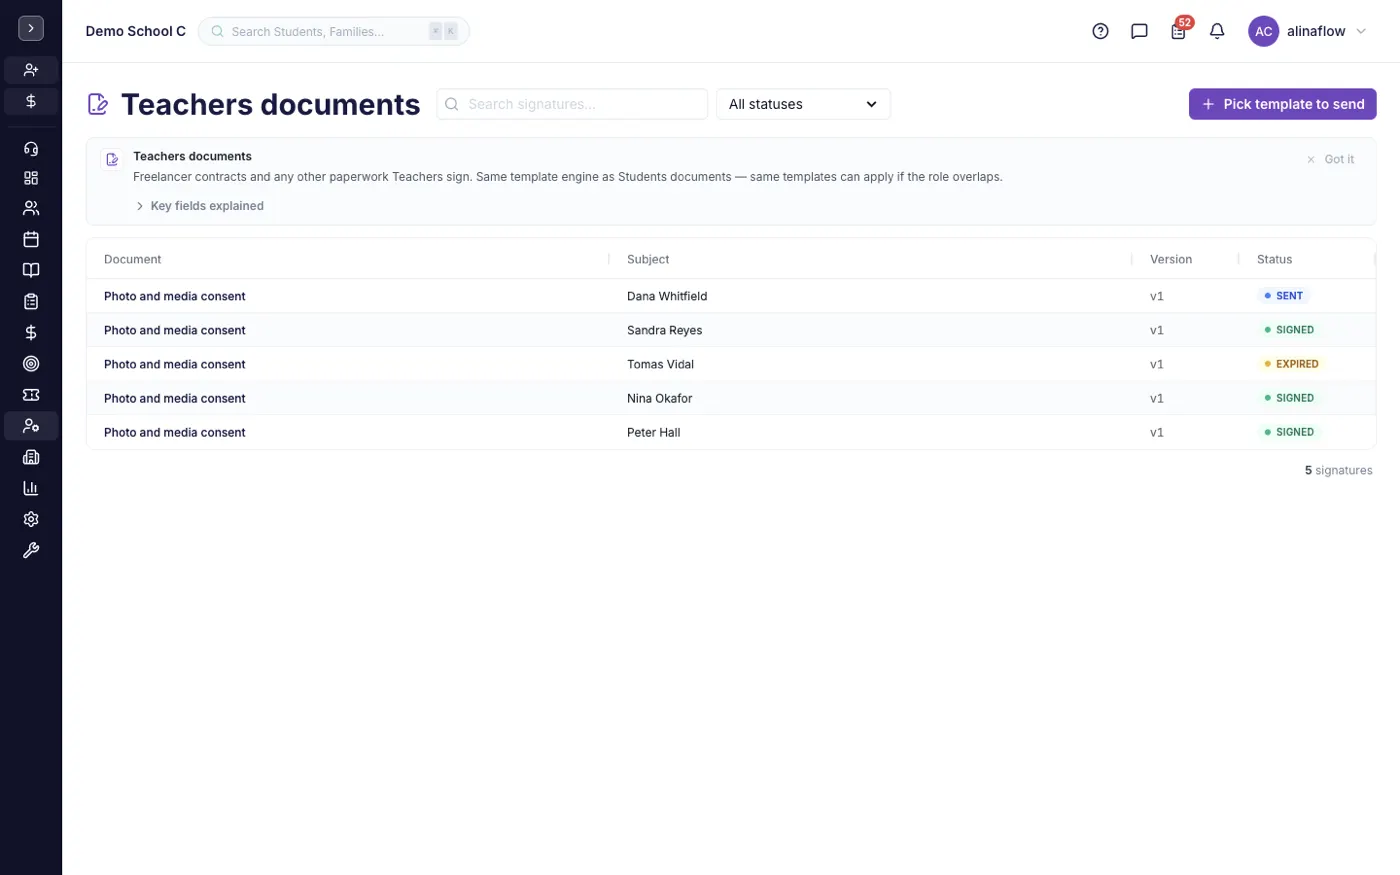Click the lower dollar sign sidebar icon
The width and height of the screenshot is (1400, 875).
click(31, 332)
